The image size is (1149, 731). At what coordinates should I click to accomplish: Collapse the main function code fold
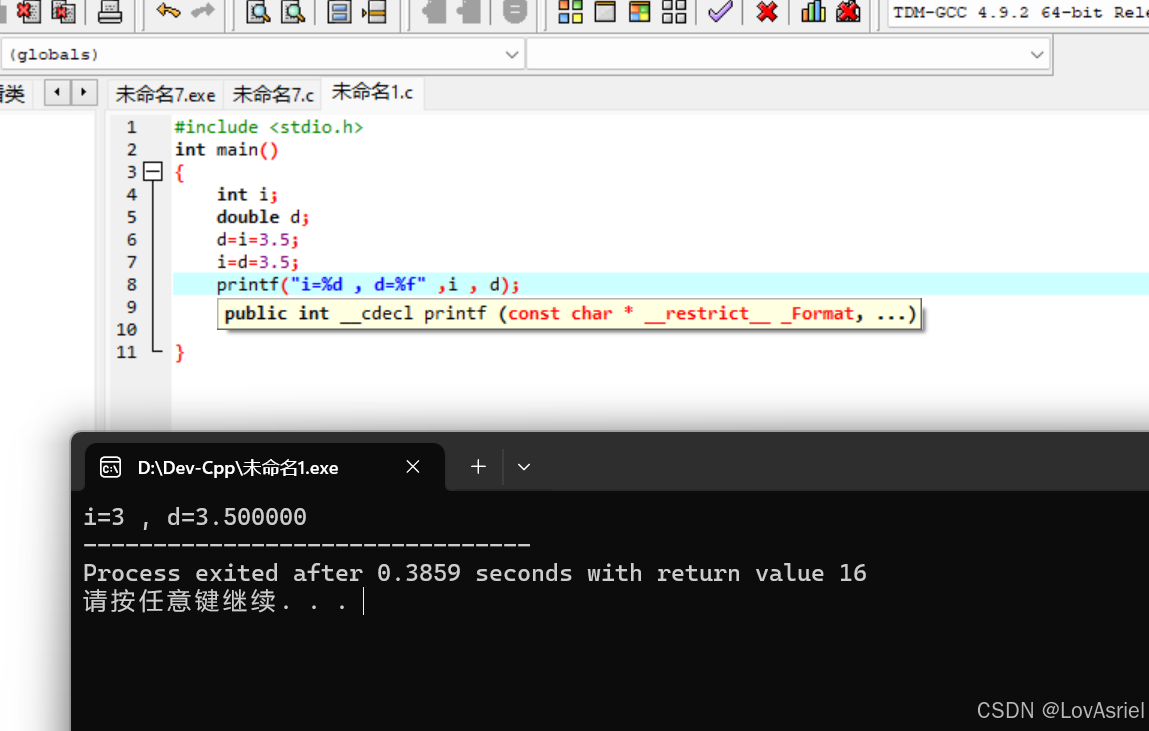(152, 172)
